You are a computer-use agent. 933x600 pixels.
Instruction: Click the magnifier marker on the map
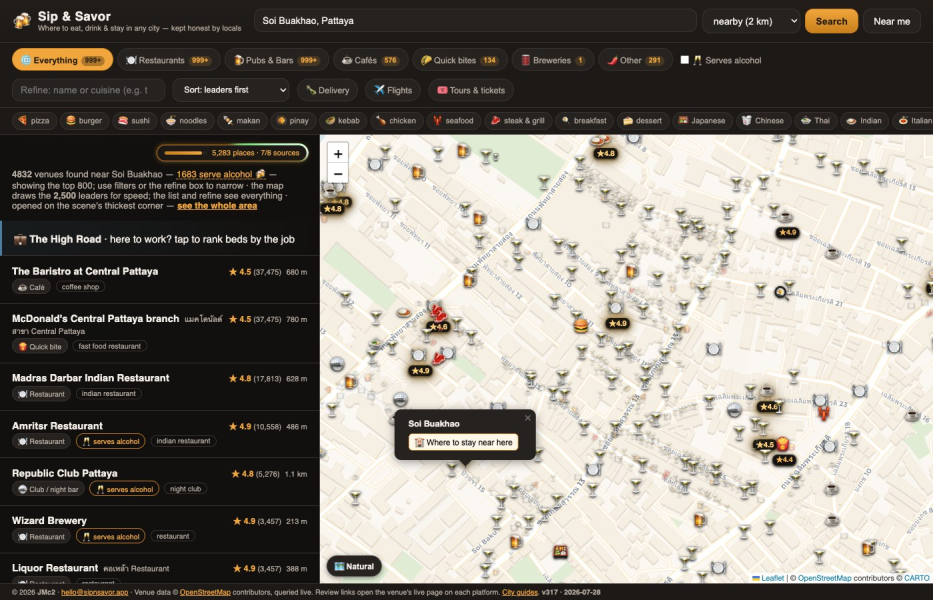pos(781,293)
